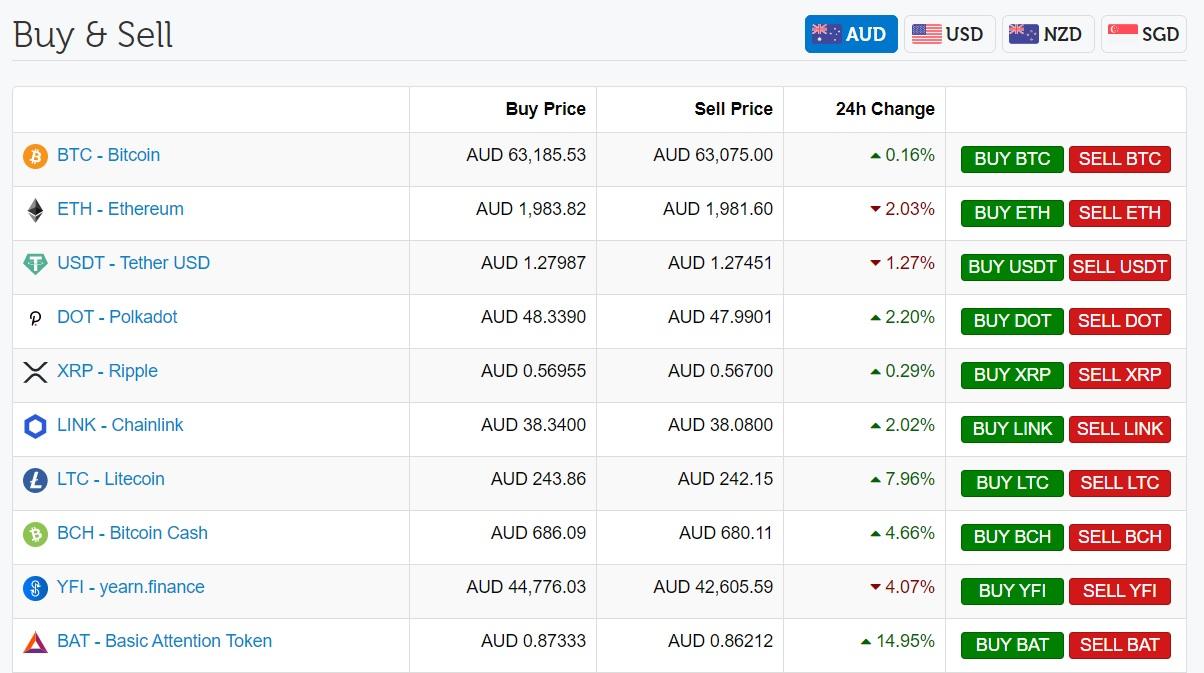Image resolution: width=1204 pixels, height=673 pixels.
Task: Switch currency to USD
Action: click(949, 34)
